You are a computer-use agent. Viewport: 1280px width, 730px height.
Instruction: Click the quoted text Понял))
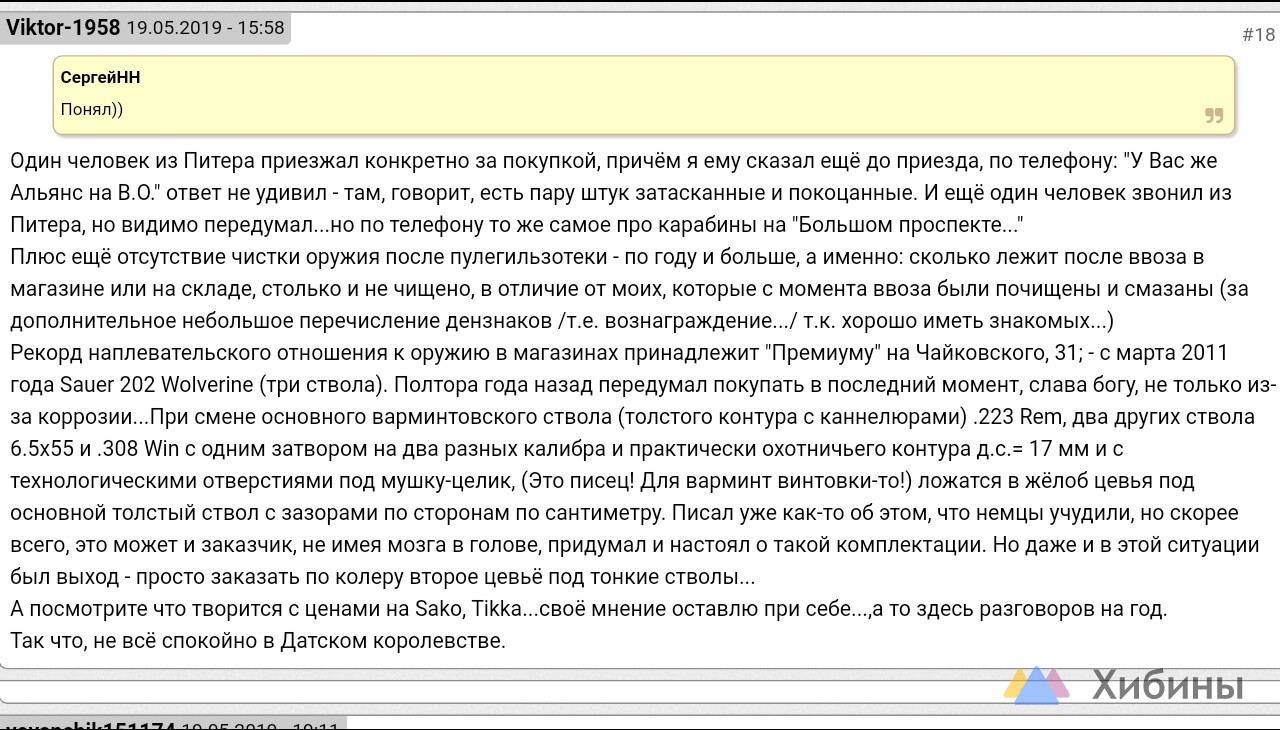[x=92, y=110]
